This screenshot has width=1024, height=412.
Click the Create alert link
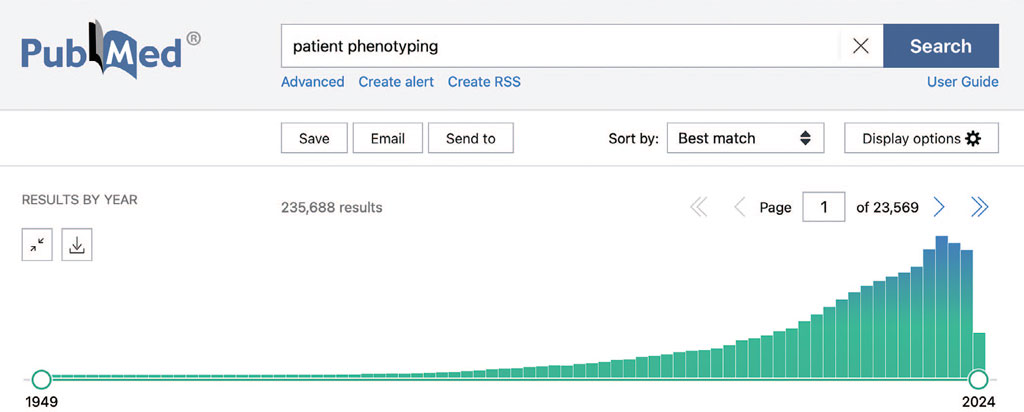click(x=396, y=82)
